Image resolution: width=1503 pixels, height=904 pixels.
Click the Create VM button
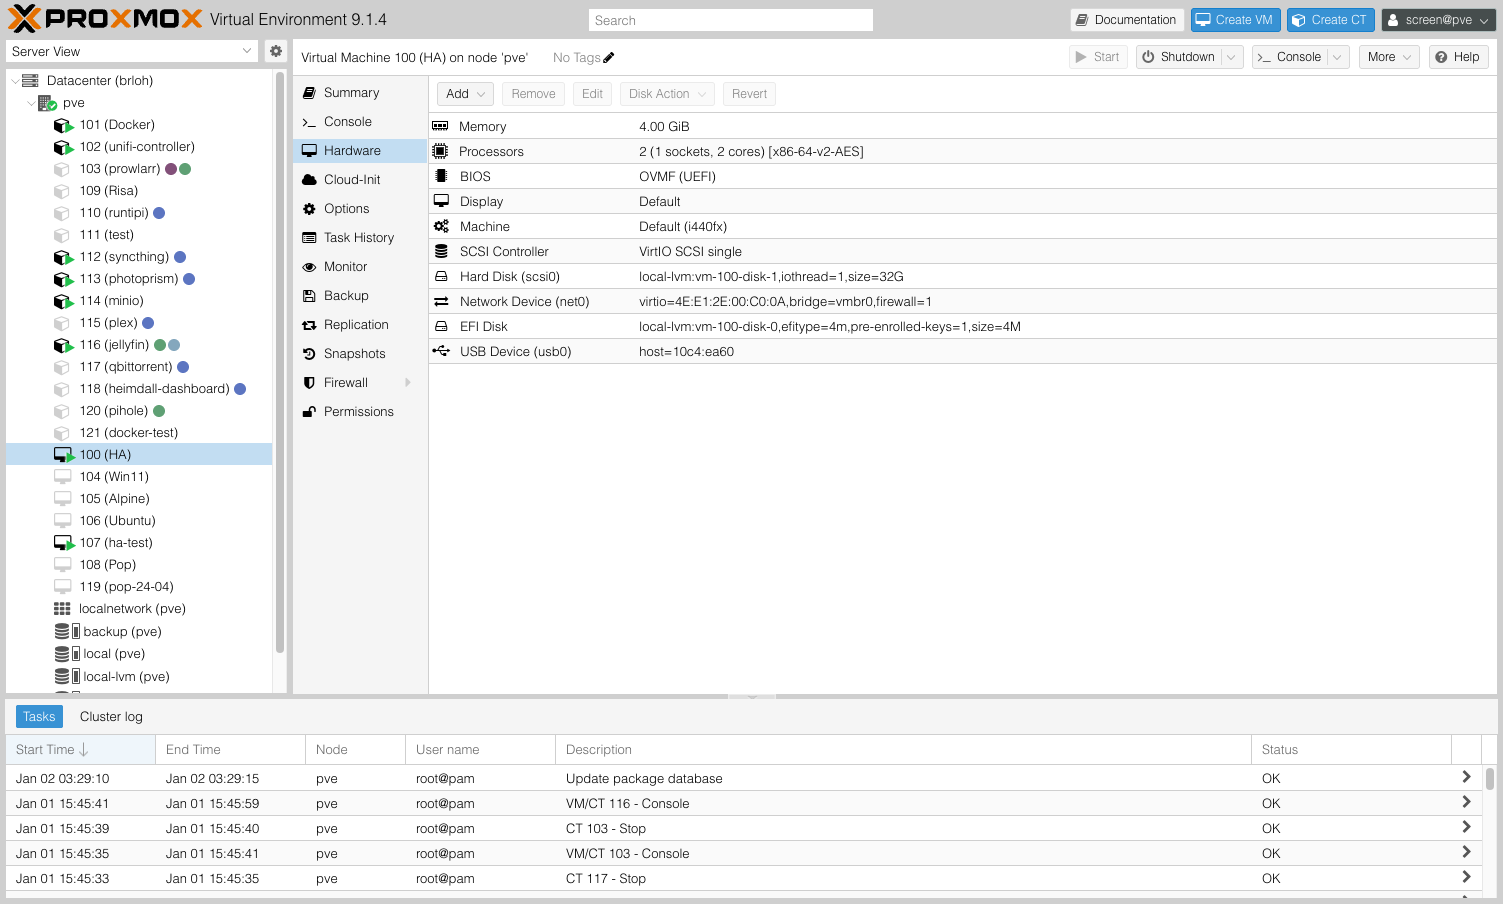1235,19
